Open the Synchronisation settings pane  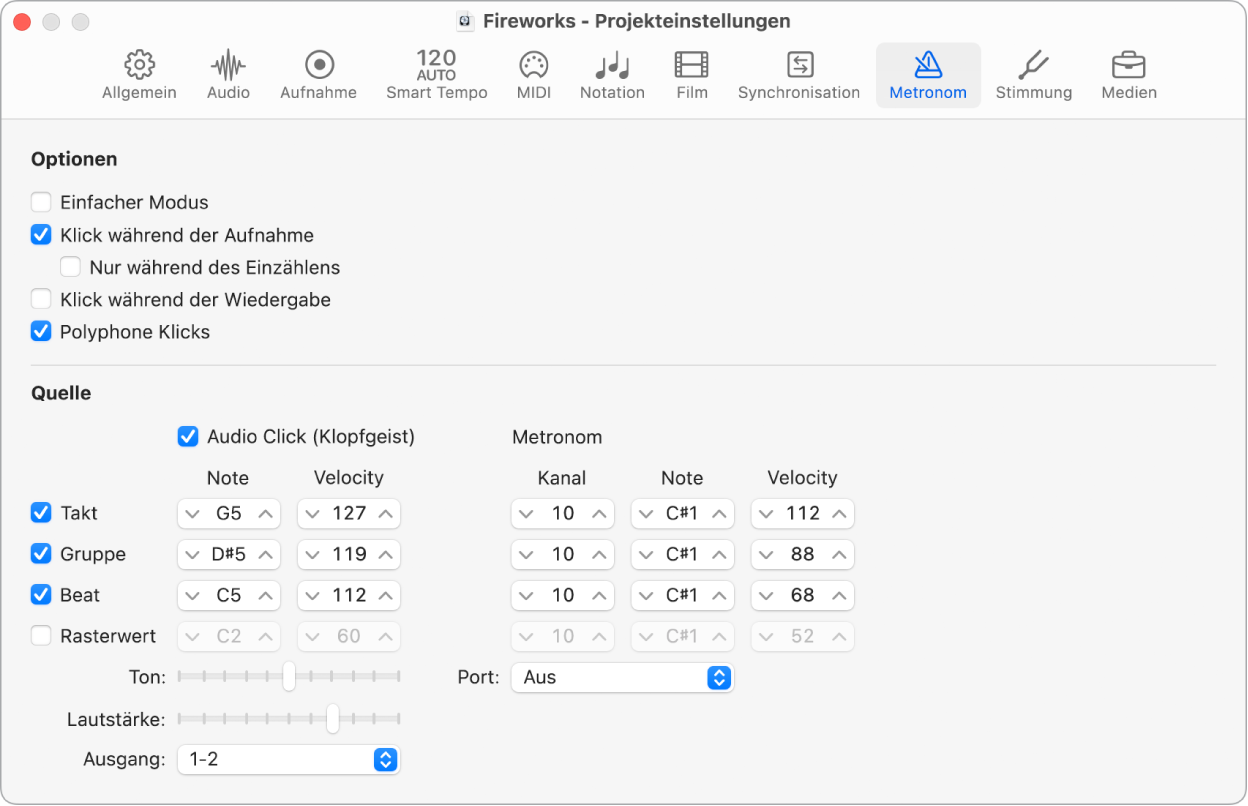pyautogui.click(x=799, y=75)
